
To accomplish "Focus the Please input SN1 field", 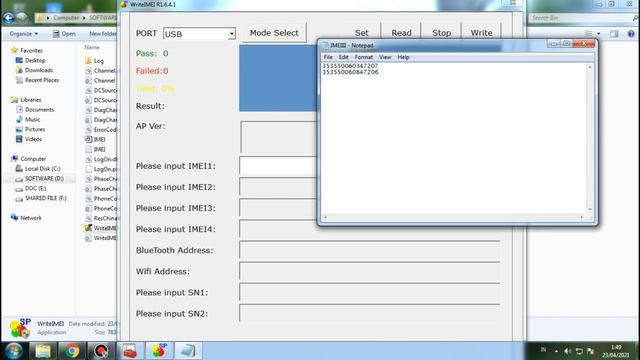I will coord(369,293).
